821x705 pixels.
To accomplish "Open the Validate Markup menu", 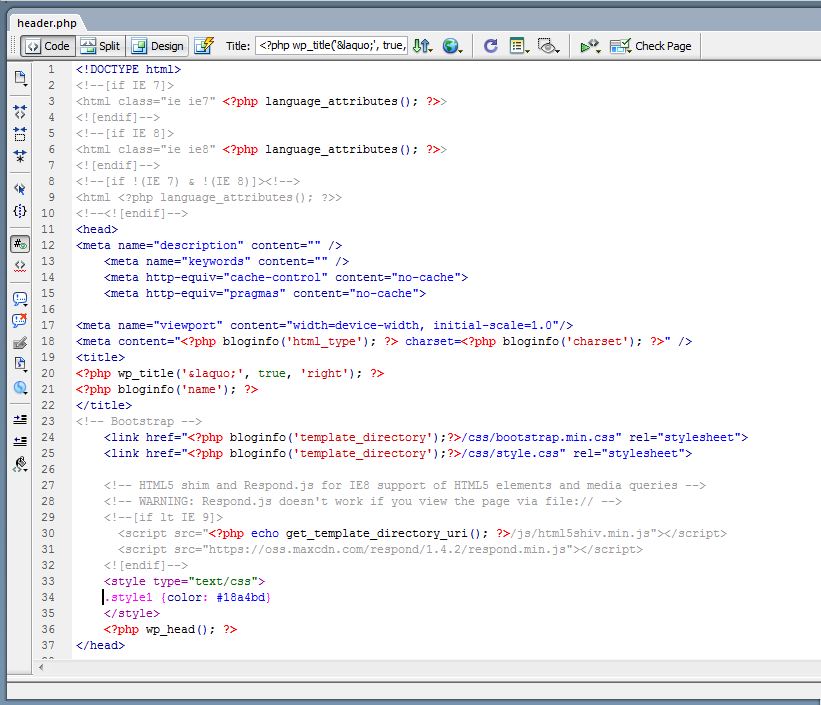I will click(590, 46).
